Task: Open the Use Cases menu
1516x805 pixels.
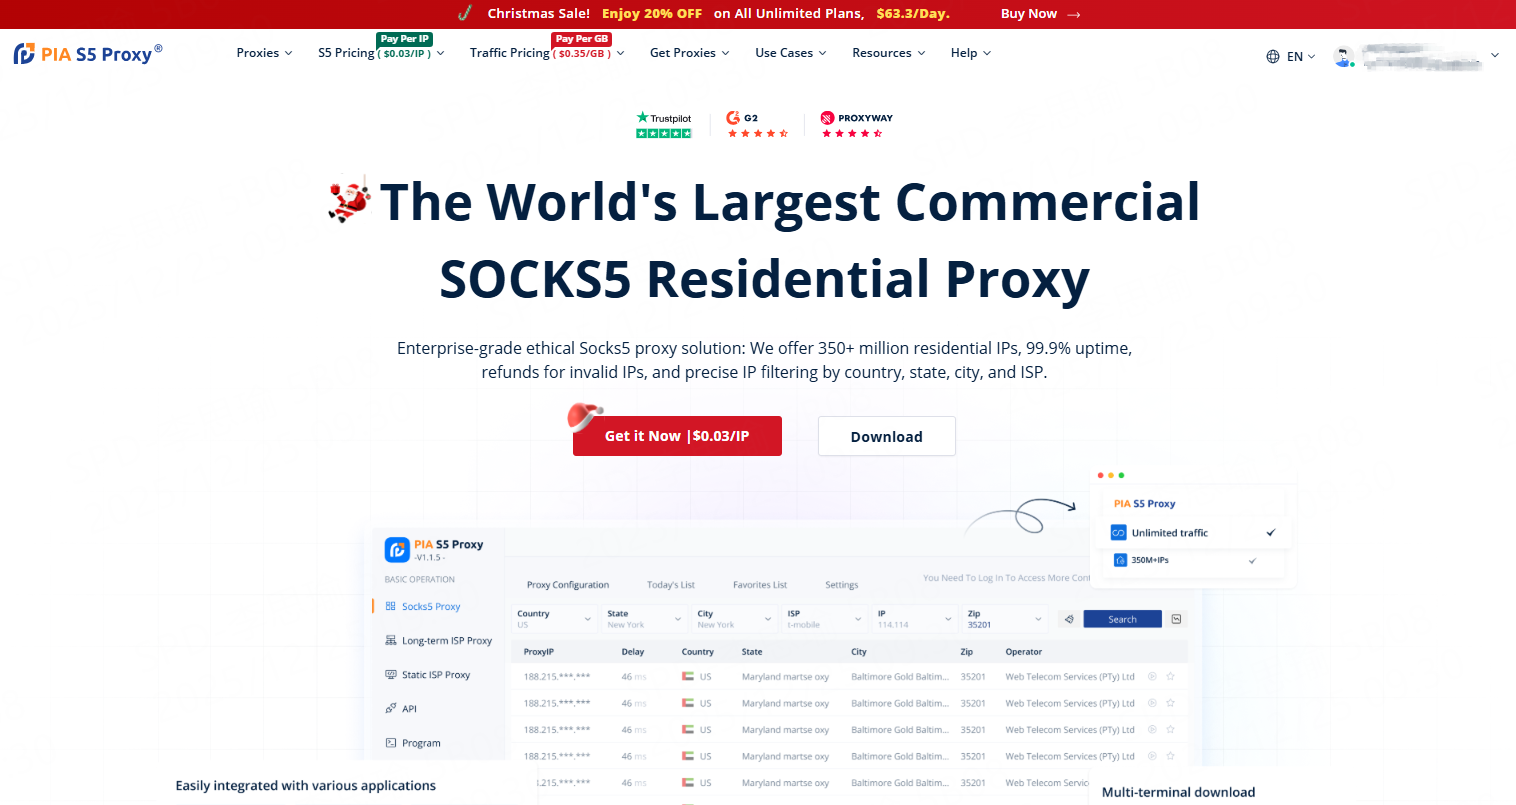Action: [790, 53]
